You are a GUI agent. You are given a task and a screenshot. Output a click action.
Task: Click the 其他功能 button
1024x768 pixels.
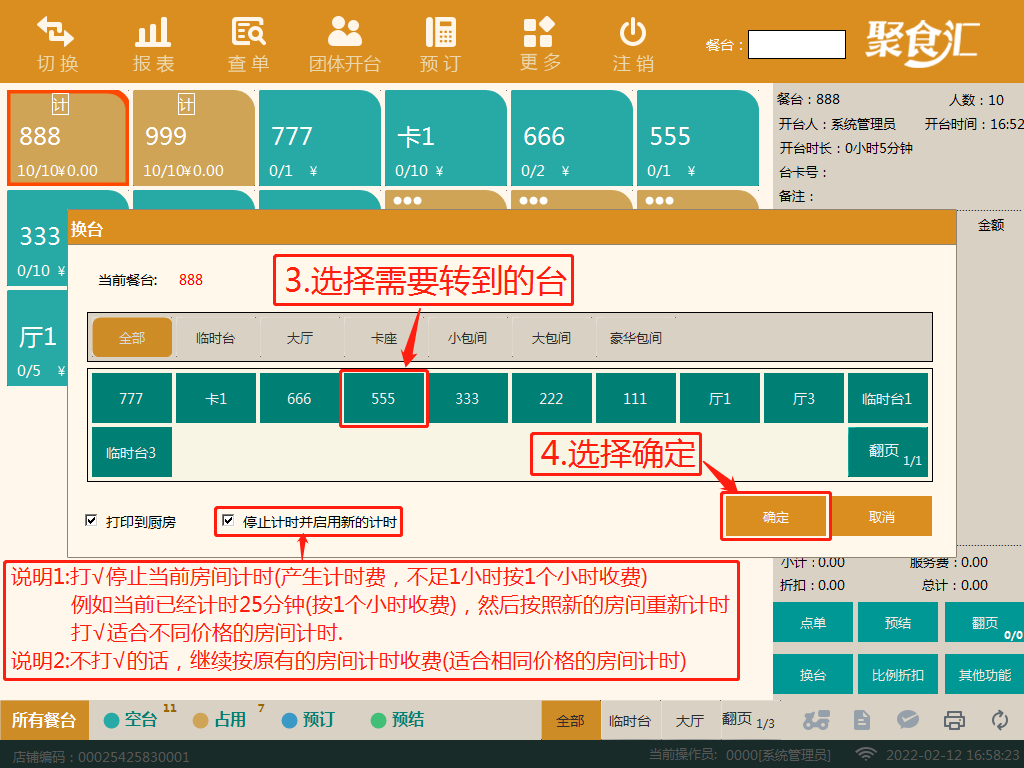tap(984, 674)
